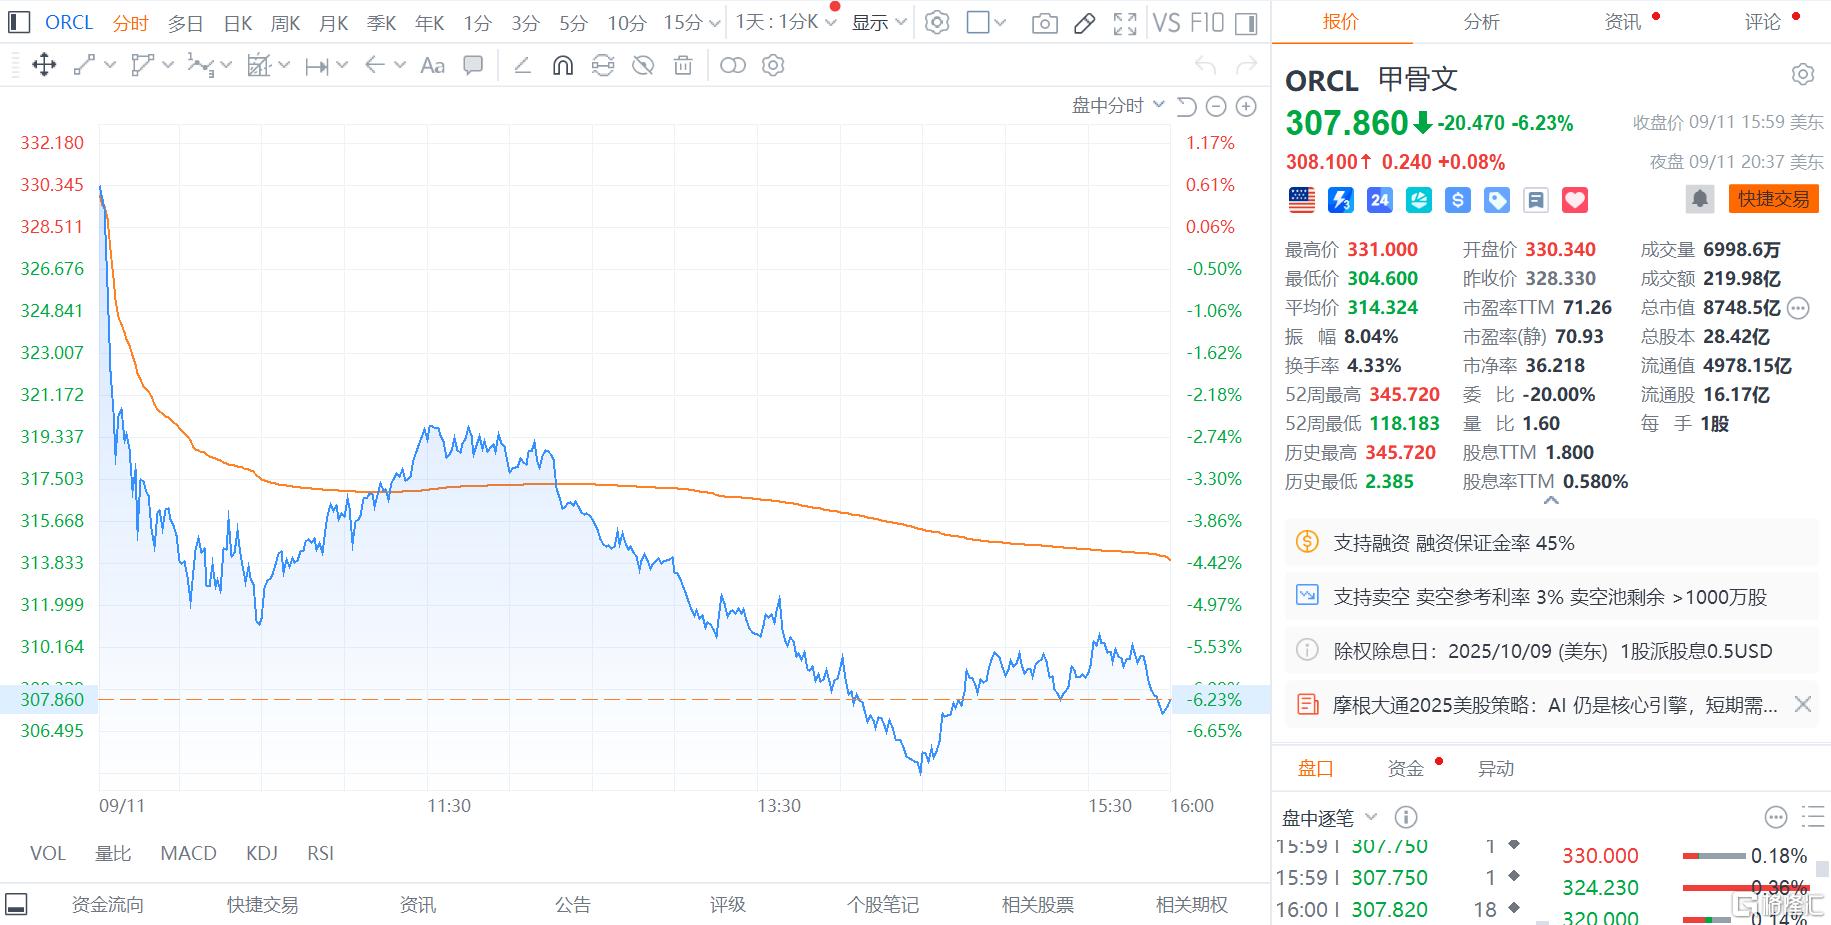The height and width of the screenshot is (925, 1831).
Task: Open F10 company info
Action: tap(1207, 22)
